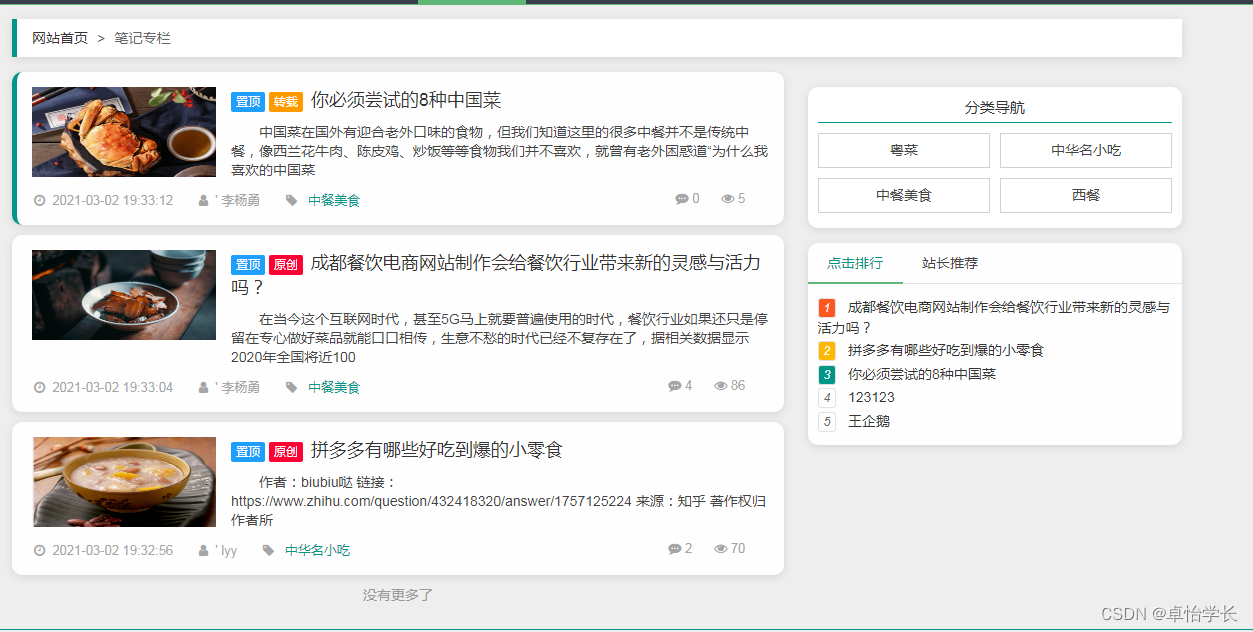Select 中华名小吃 category button in 分类导航

point(1086,151)
